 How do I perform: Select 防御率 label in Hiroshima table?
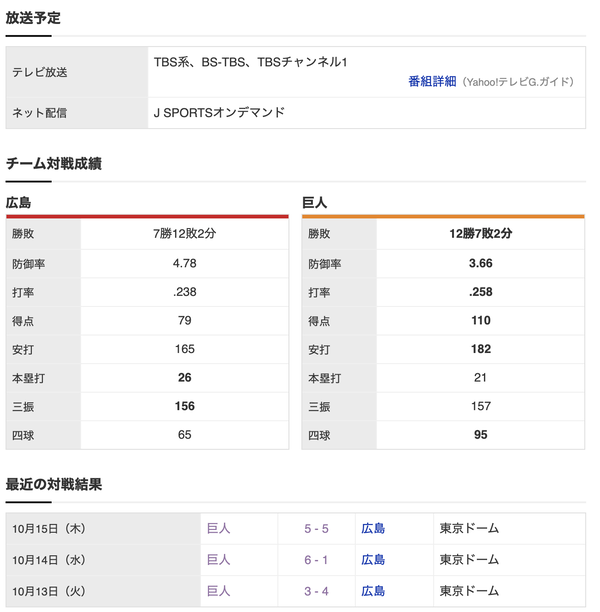coord(28,264)
